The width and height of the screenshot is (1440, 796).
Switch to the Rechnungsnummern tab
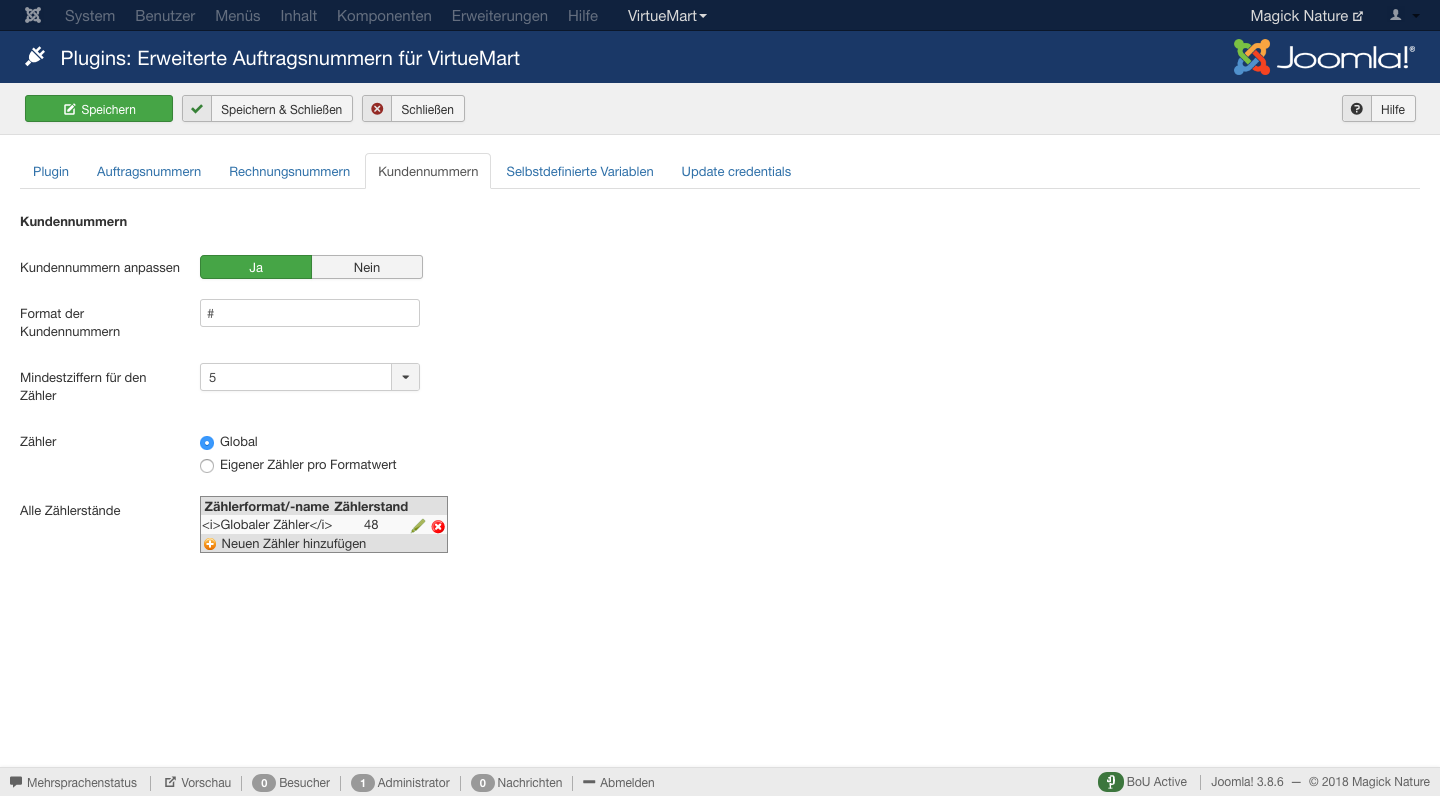point(289,172)
